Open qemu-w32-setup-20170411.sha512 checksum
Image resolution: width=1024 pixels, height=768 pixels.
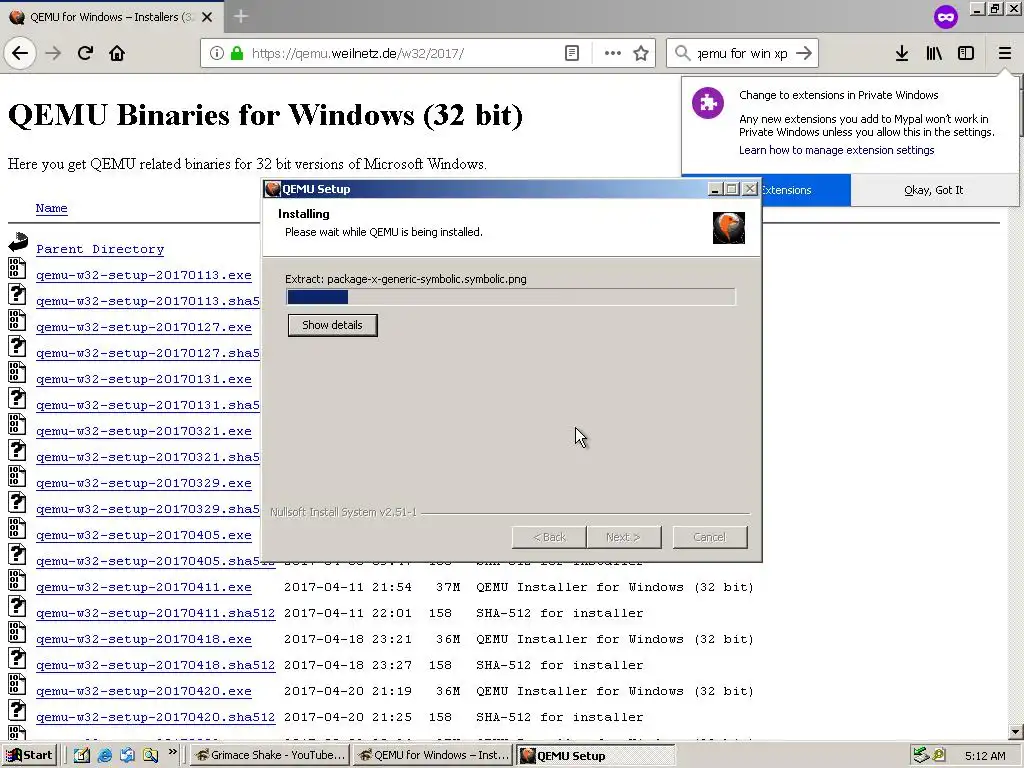click(155, 613)
